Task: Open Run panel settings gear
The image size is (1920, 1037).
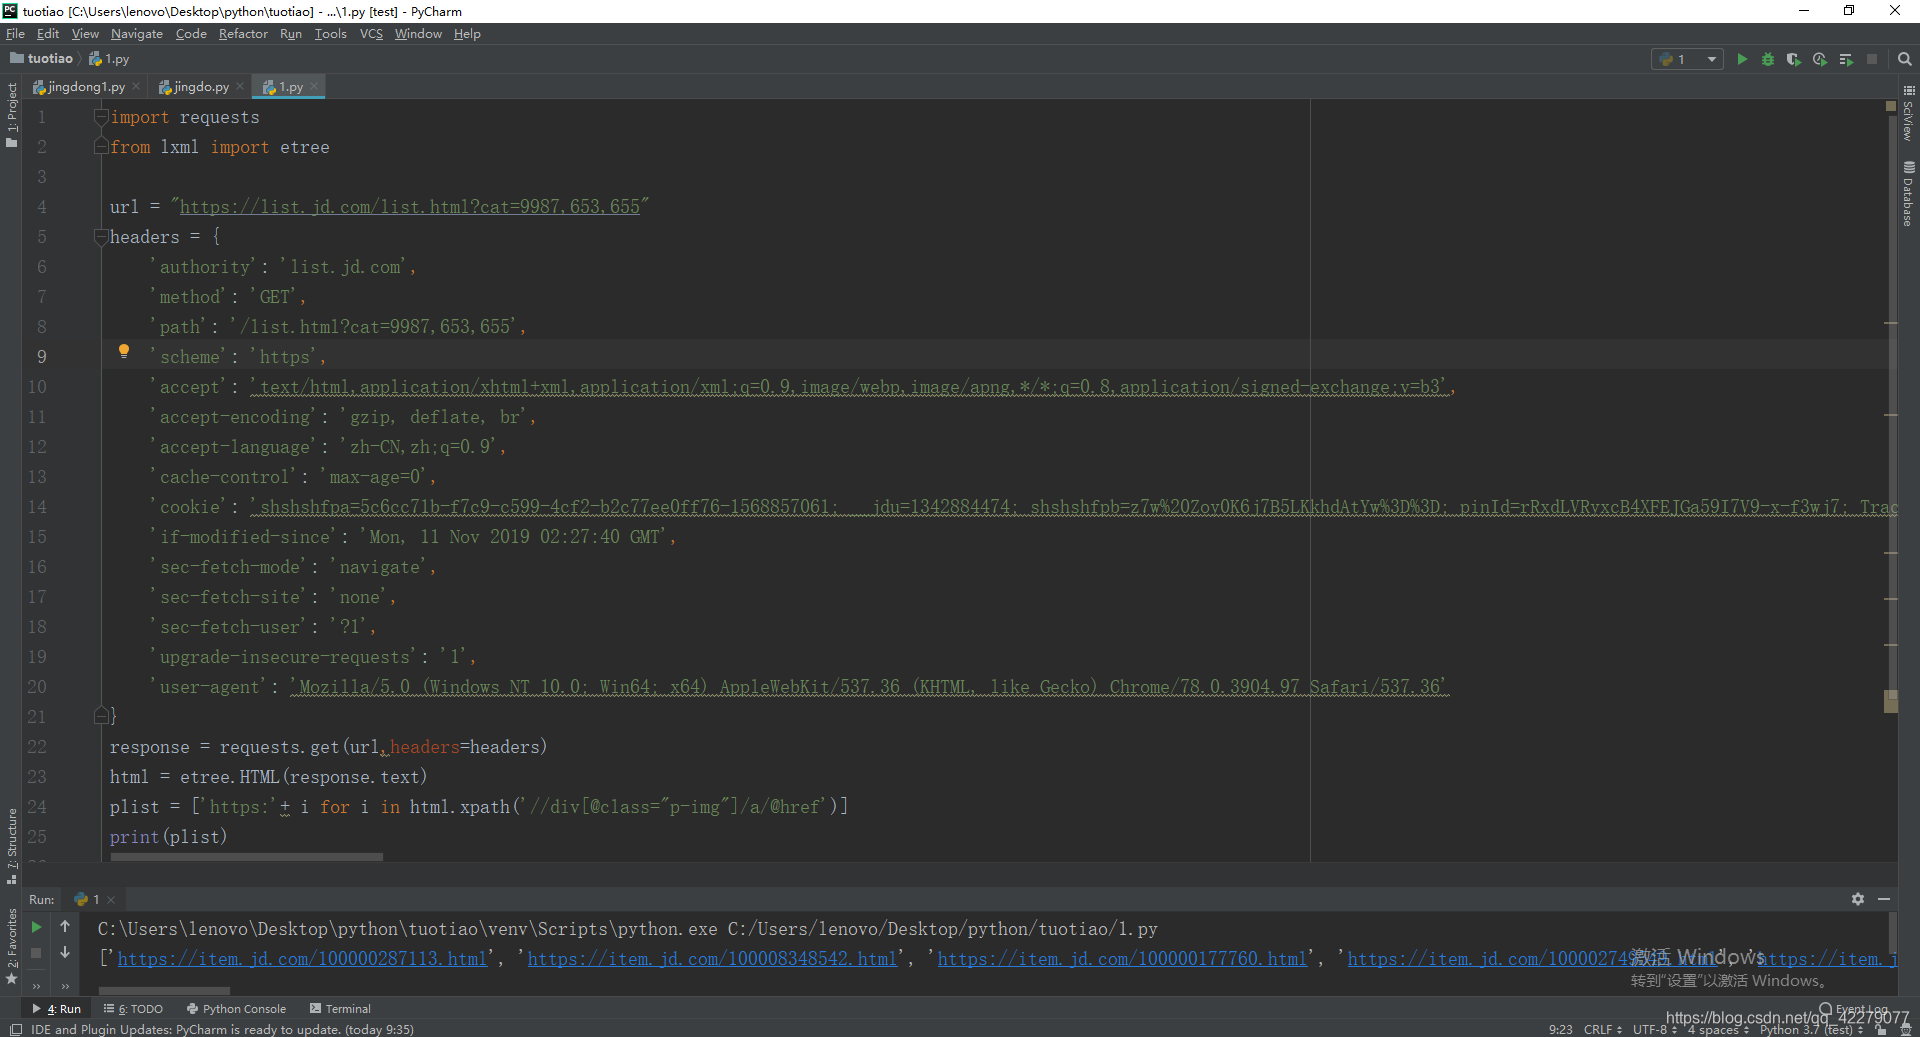Action: click(1858, 899)
